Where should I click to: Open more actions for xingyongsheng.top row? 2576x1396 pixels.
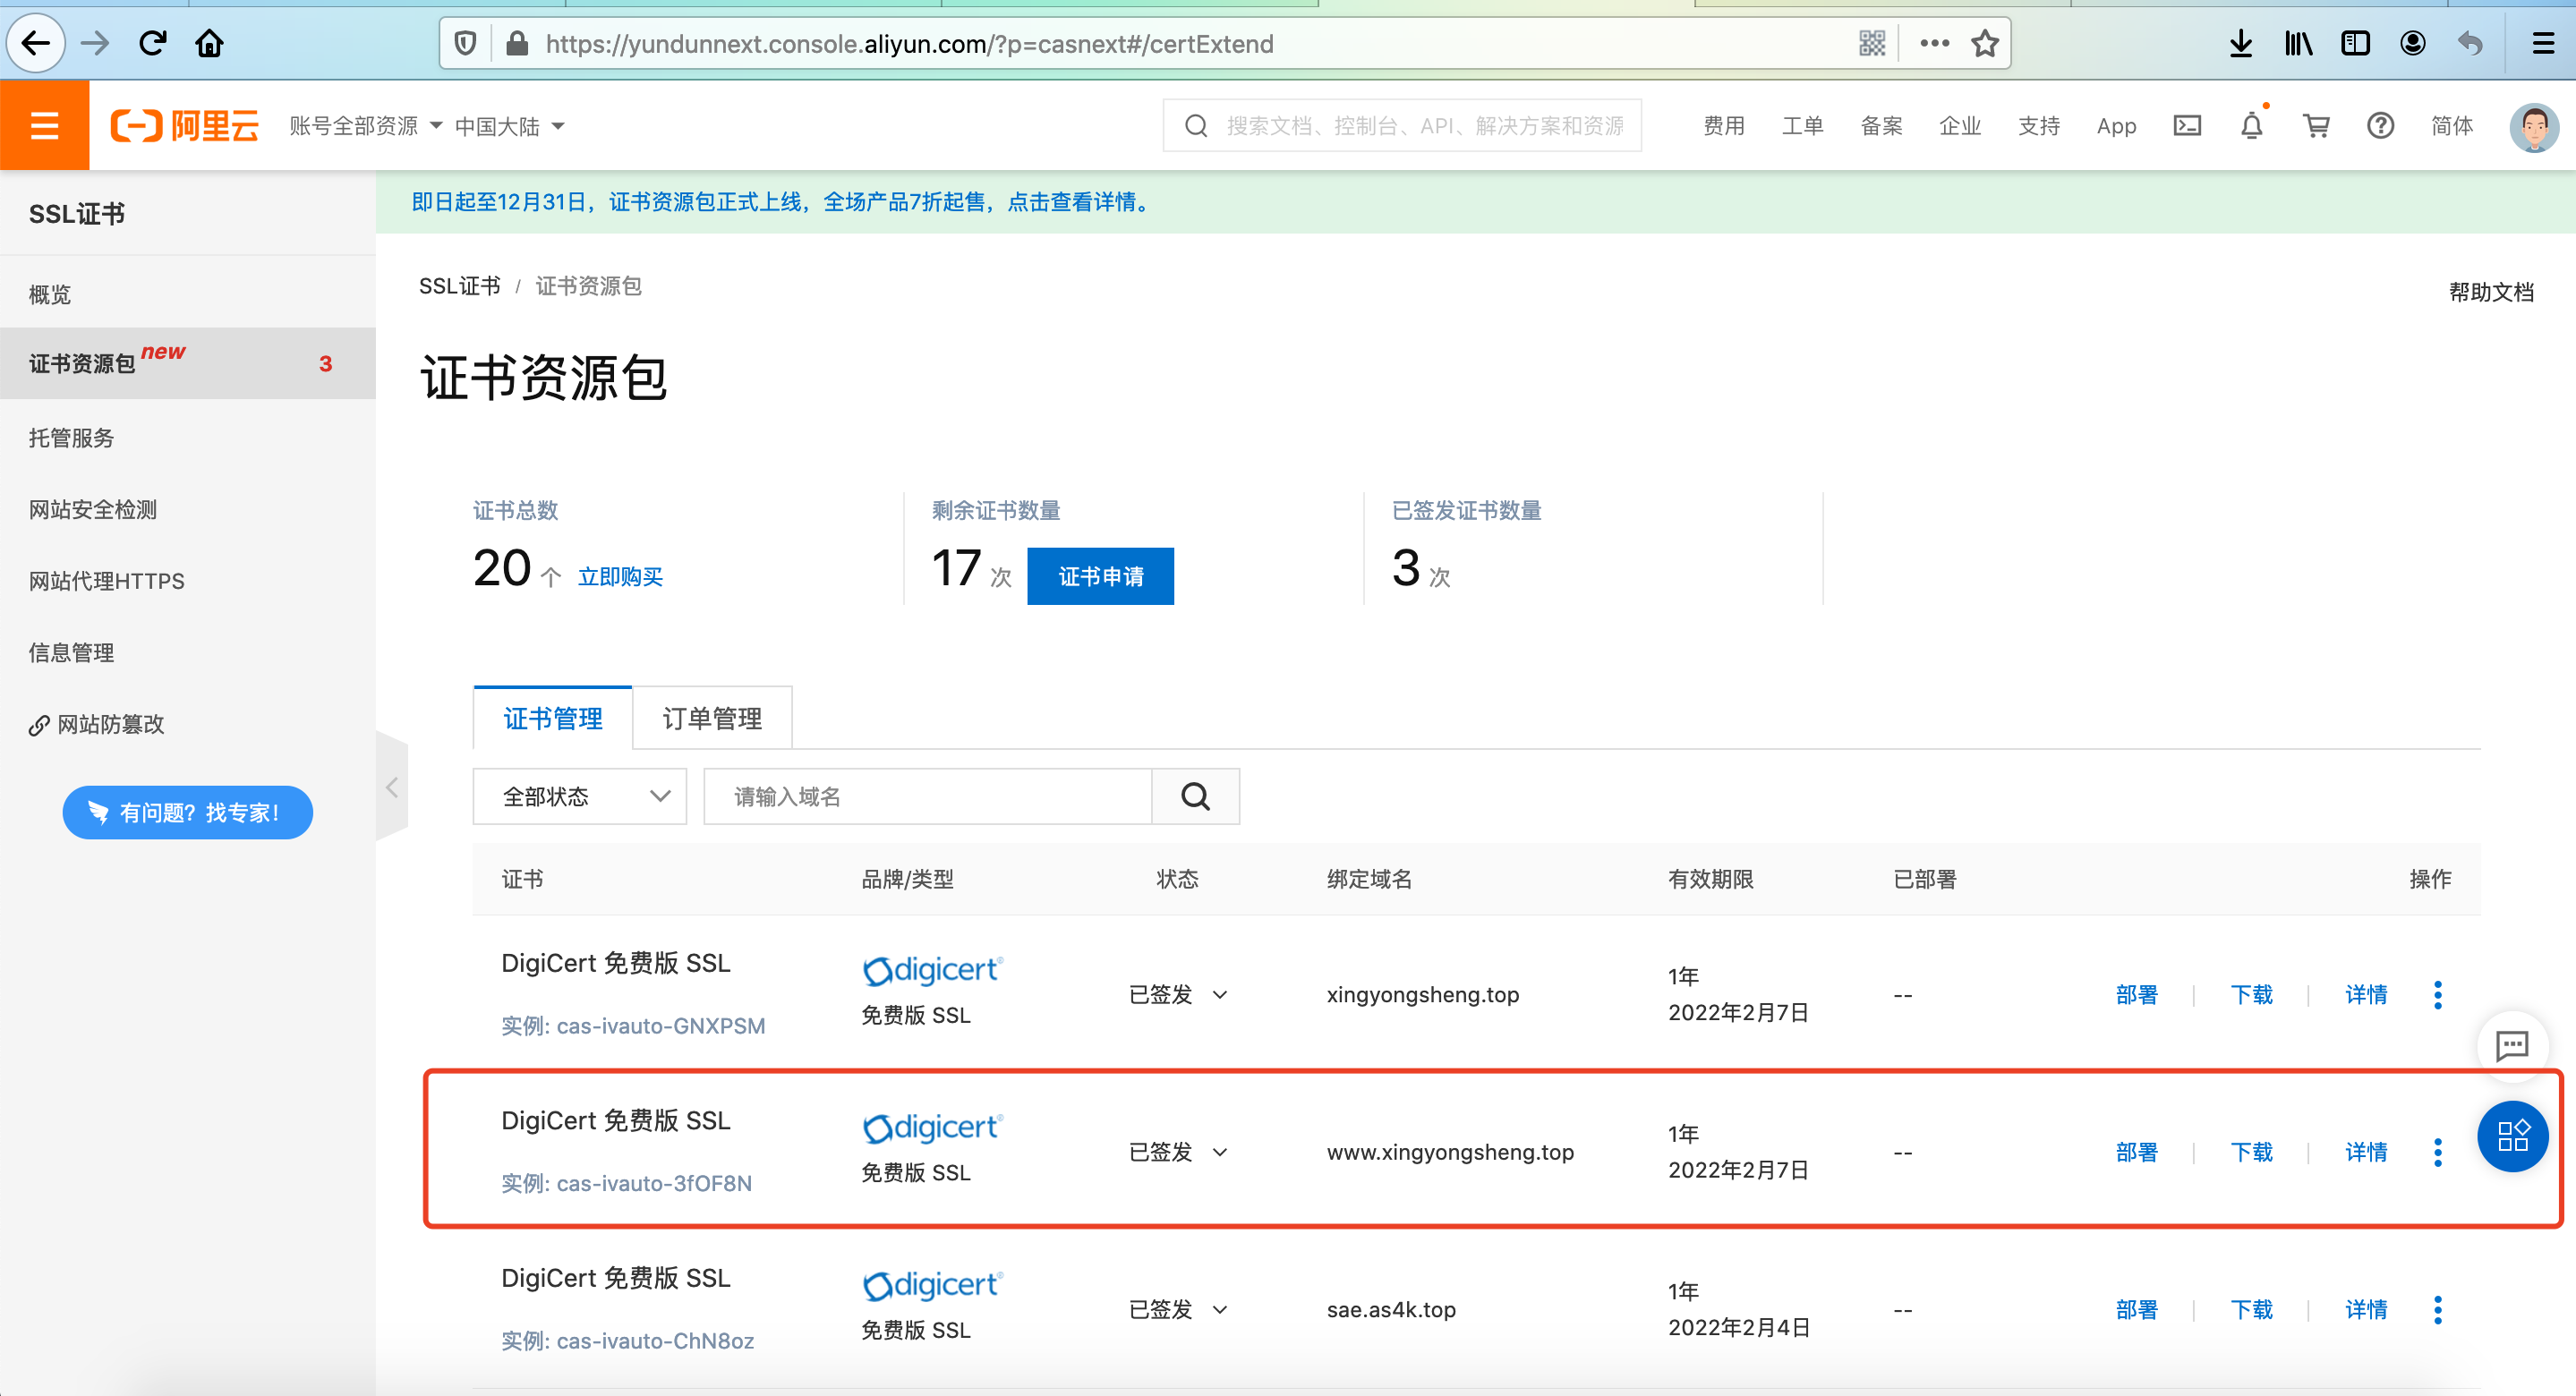pos(2438,994)
